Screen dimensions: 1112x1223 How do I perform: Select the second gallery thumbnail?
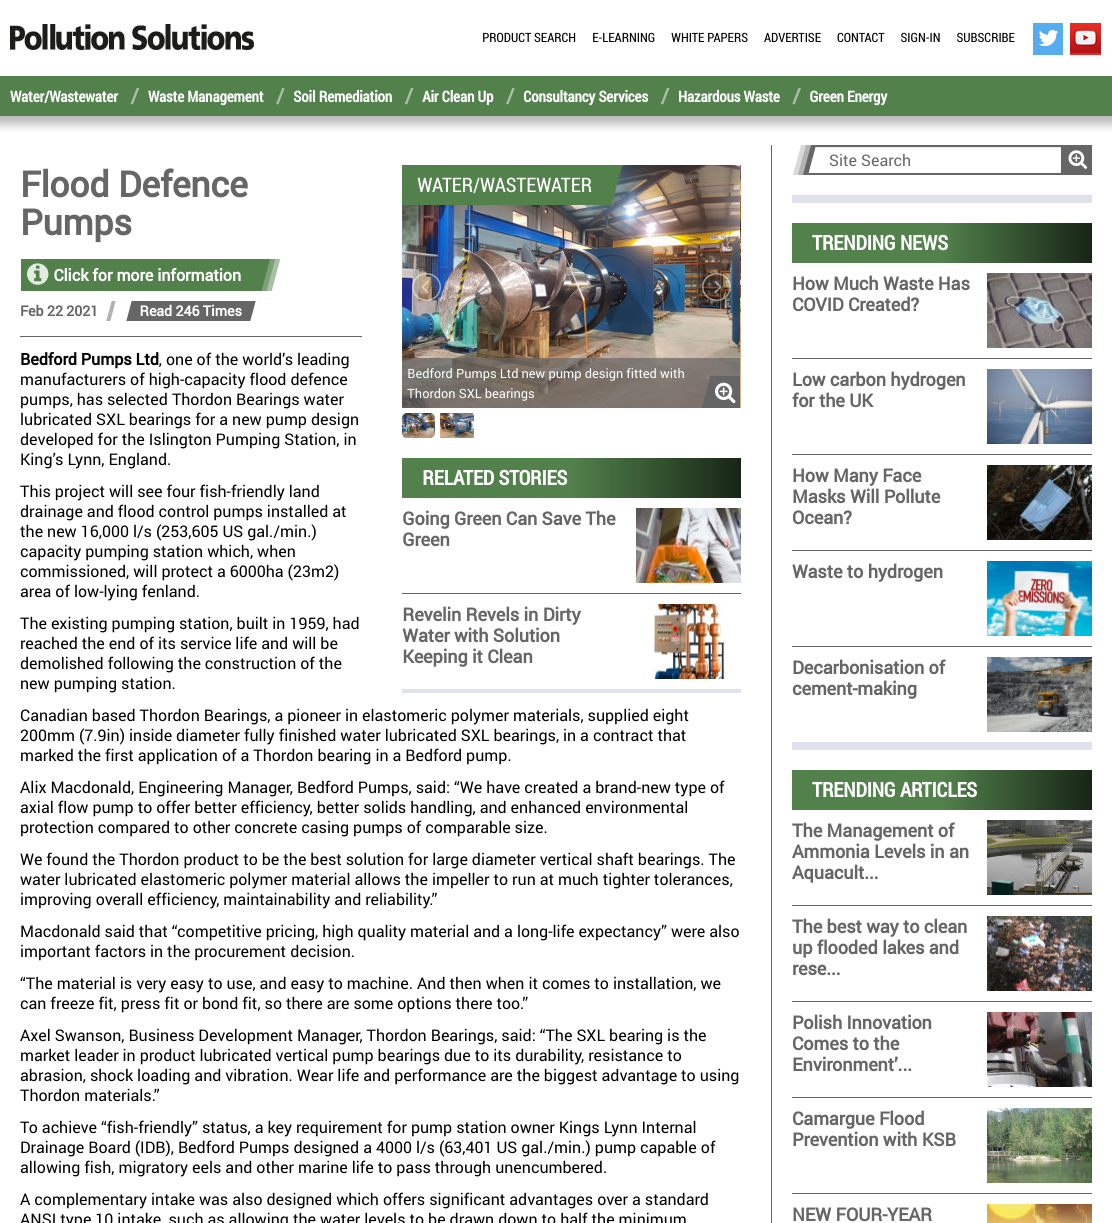(457, 425)
